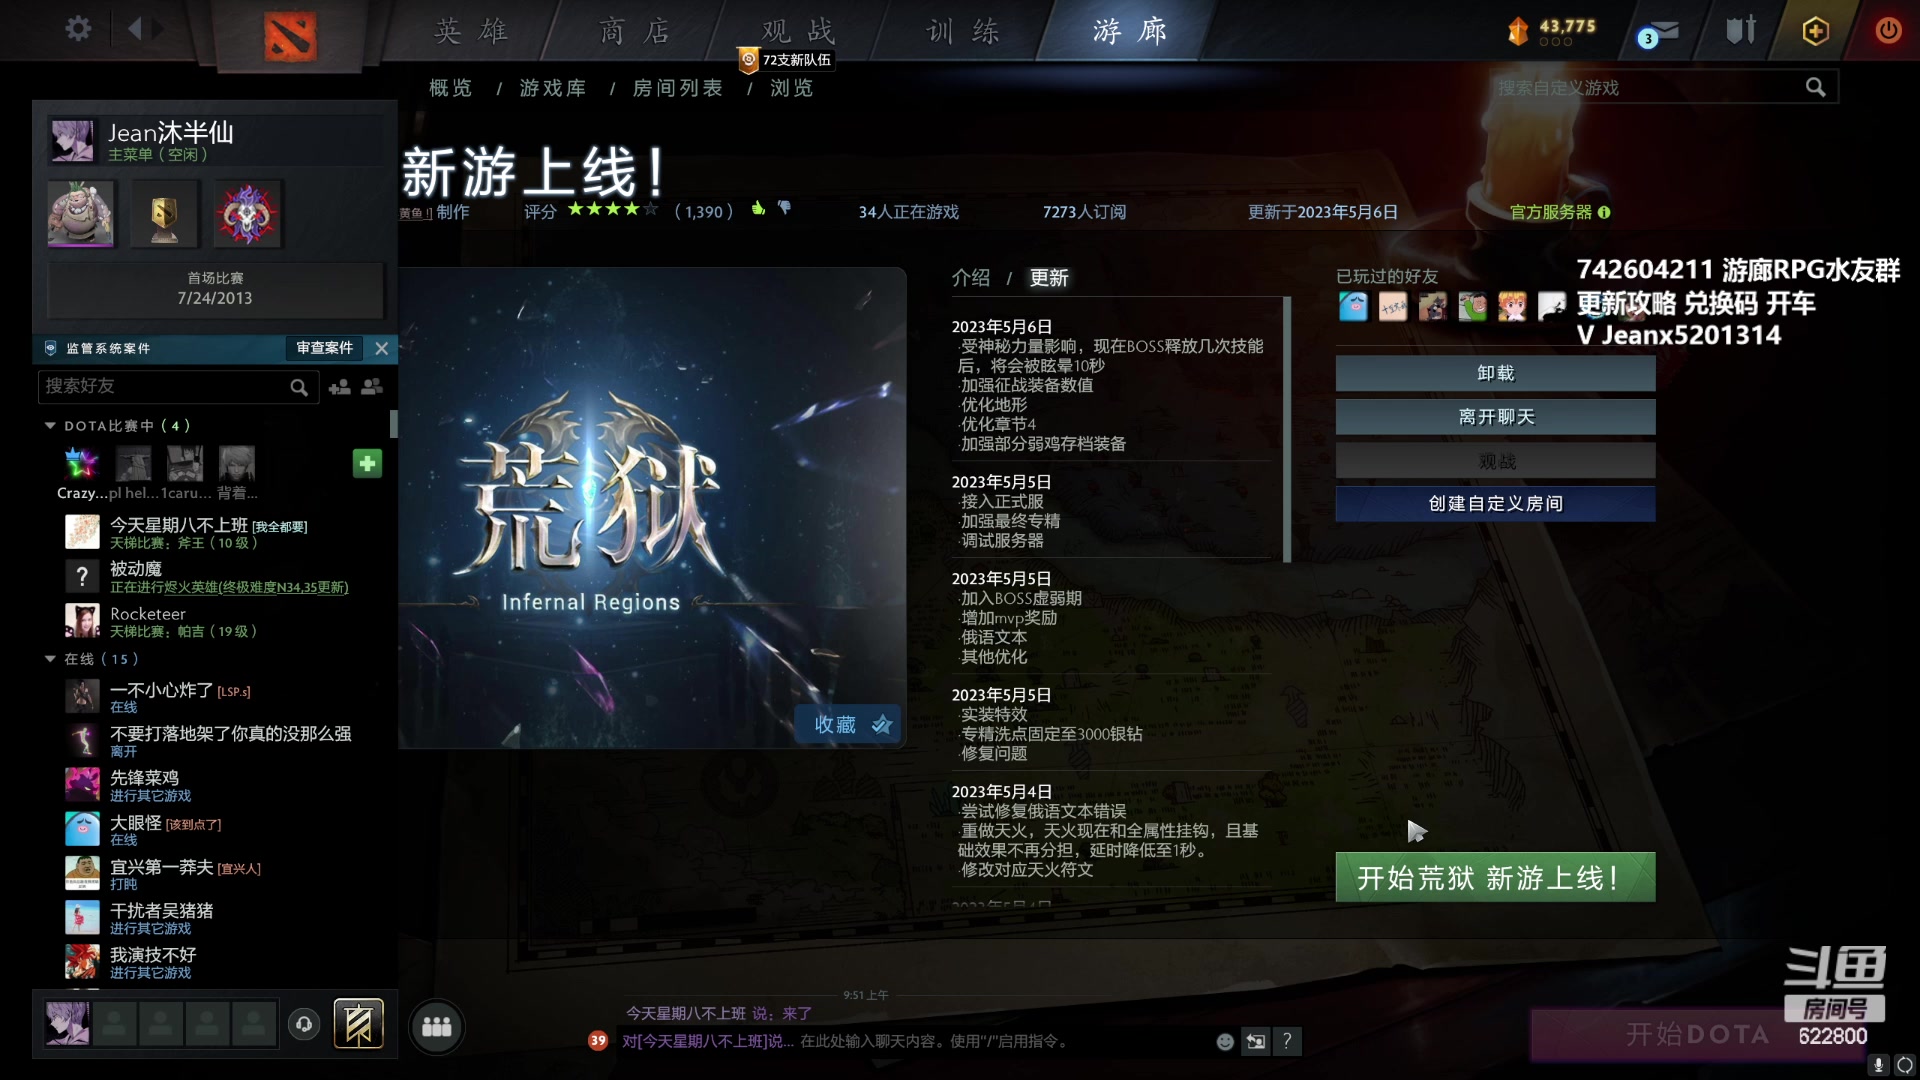Click the hexagonal plus icon in top bar
Image resolution: width=1920 pixels, height=1080 pixels.
tap(1815, 31)
